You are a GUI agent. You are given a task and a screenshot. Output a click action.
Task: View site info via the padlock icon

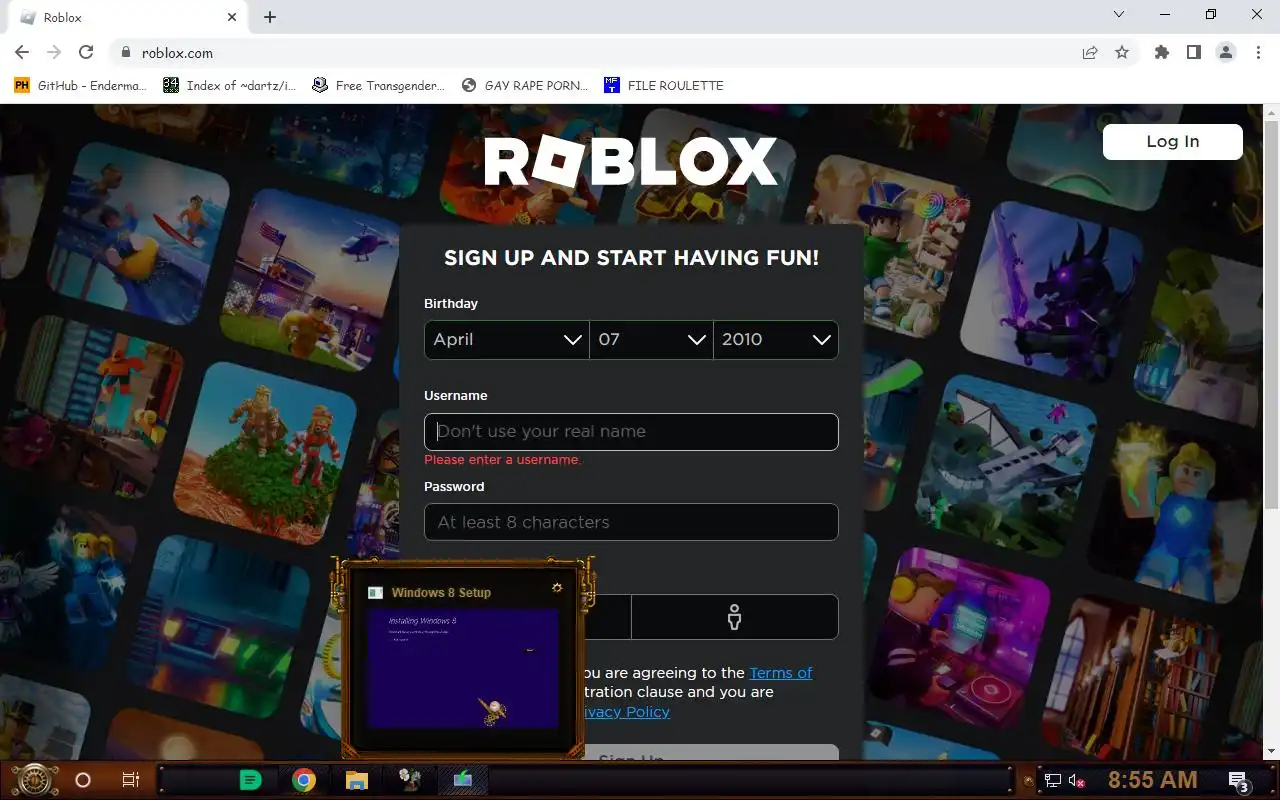coord(126,53)
